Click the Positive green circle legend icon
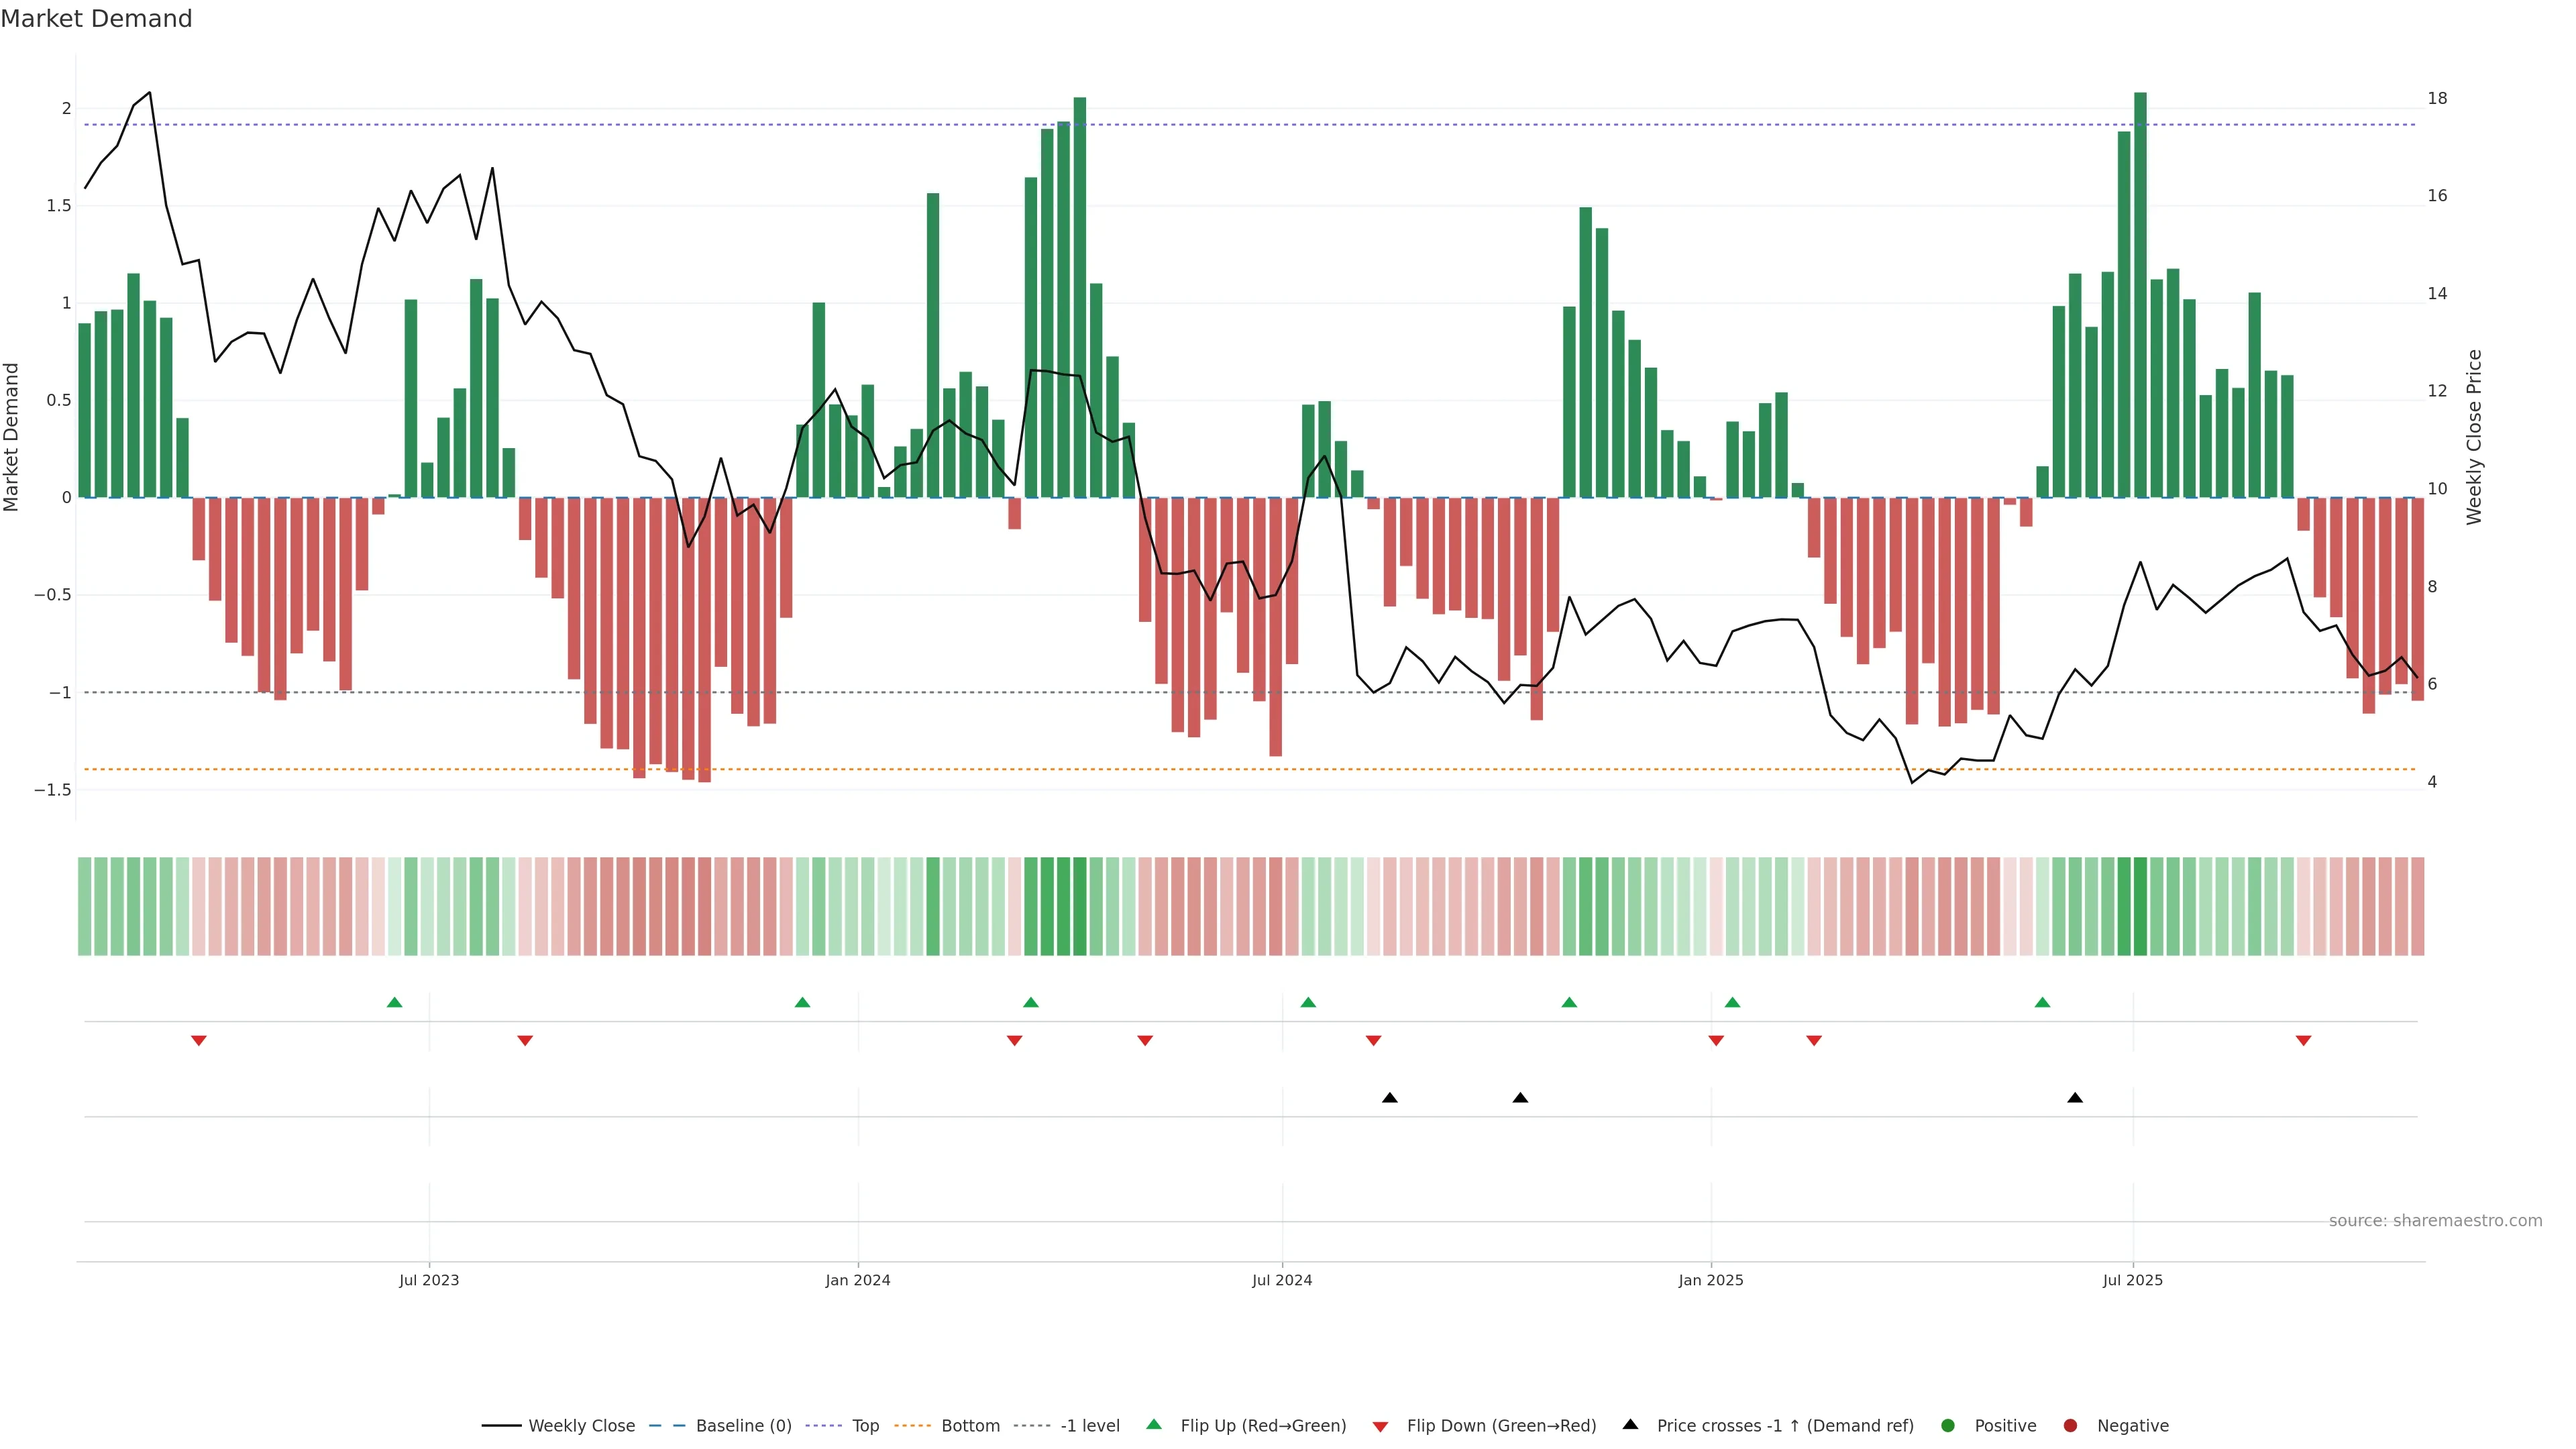Image resolution: width=2576 pixels, height=1449 pixels. (x=1947, y=1426)
